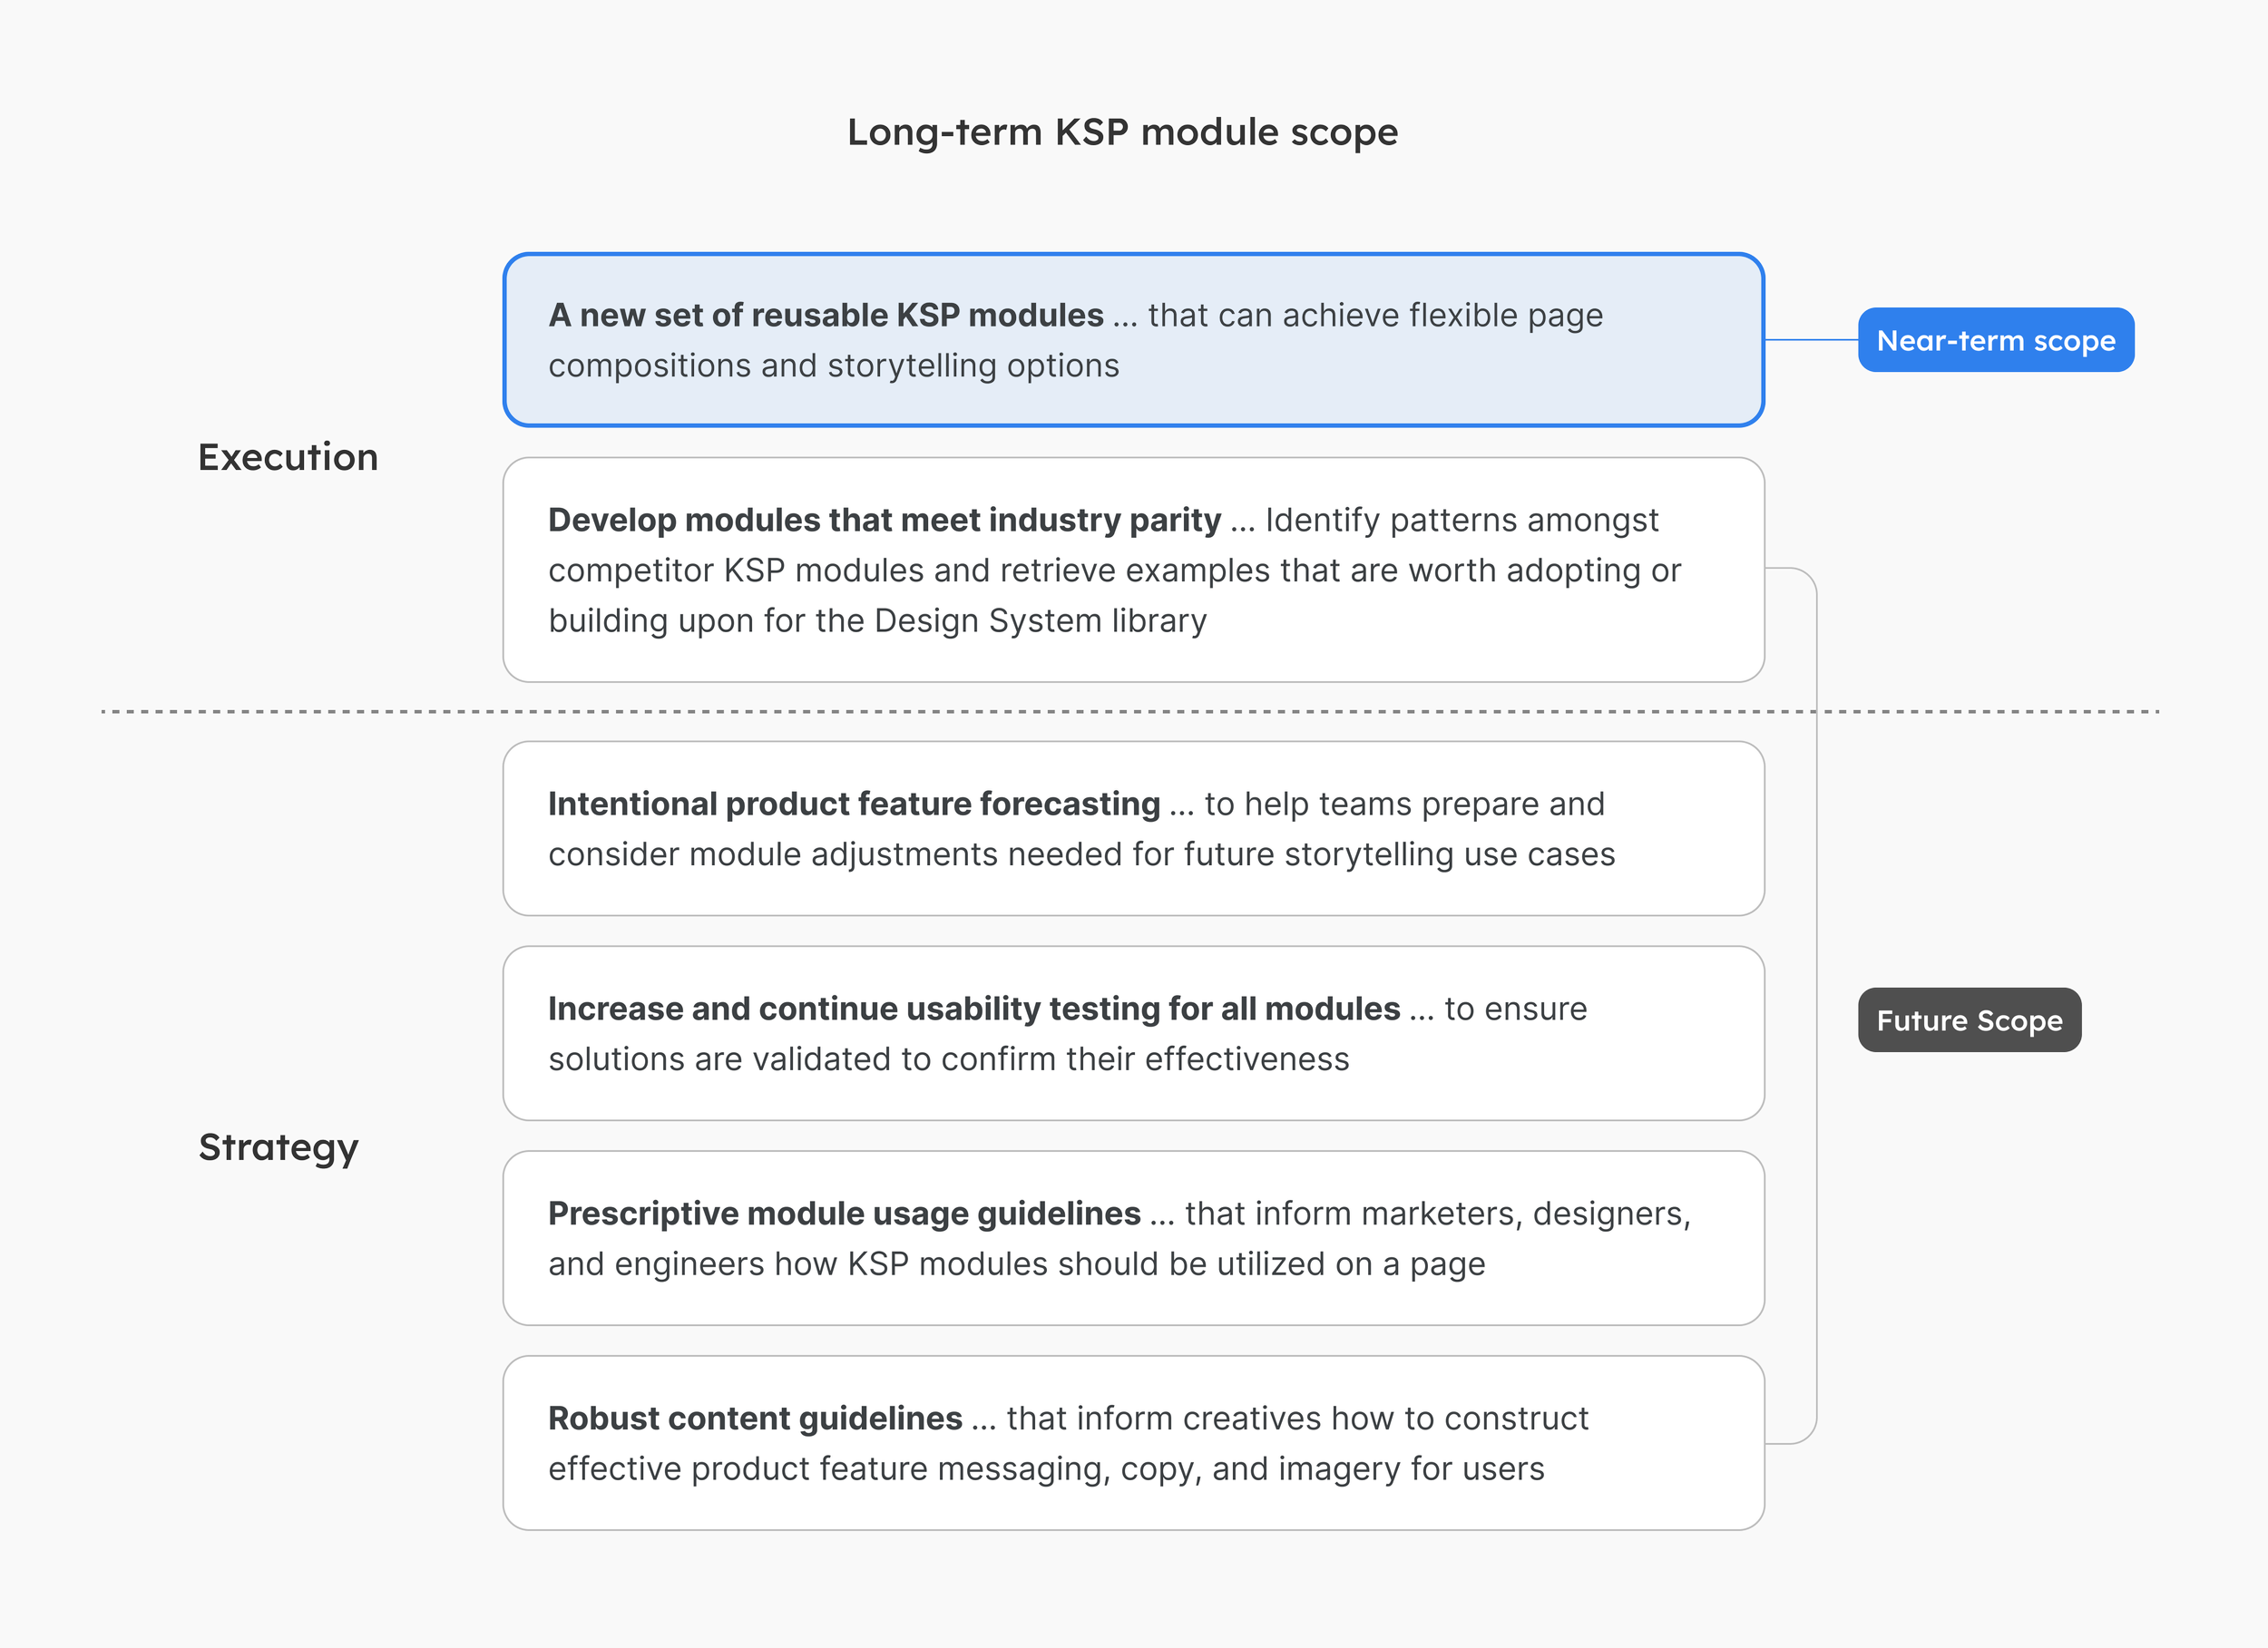The height and width of the screenshot is (1648, 2268).
Task: Click the Execution section label
Action: (x=288, y=457)
